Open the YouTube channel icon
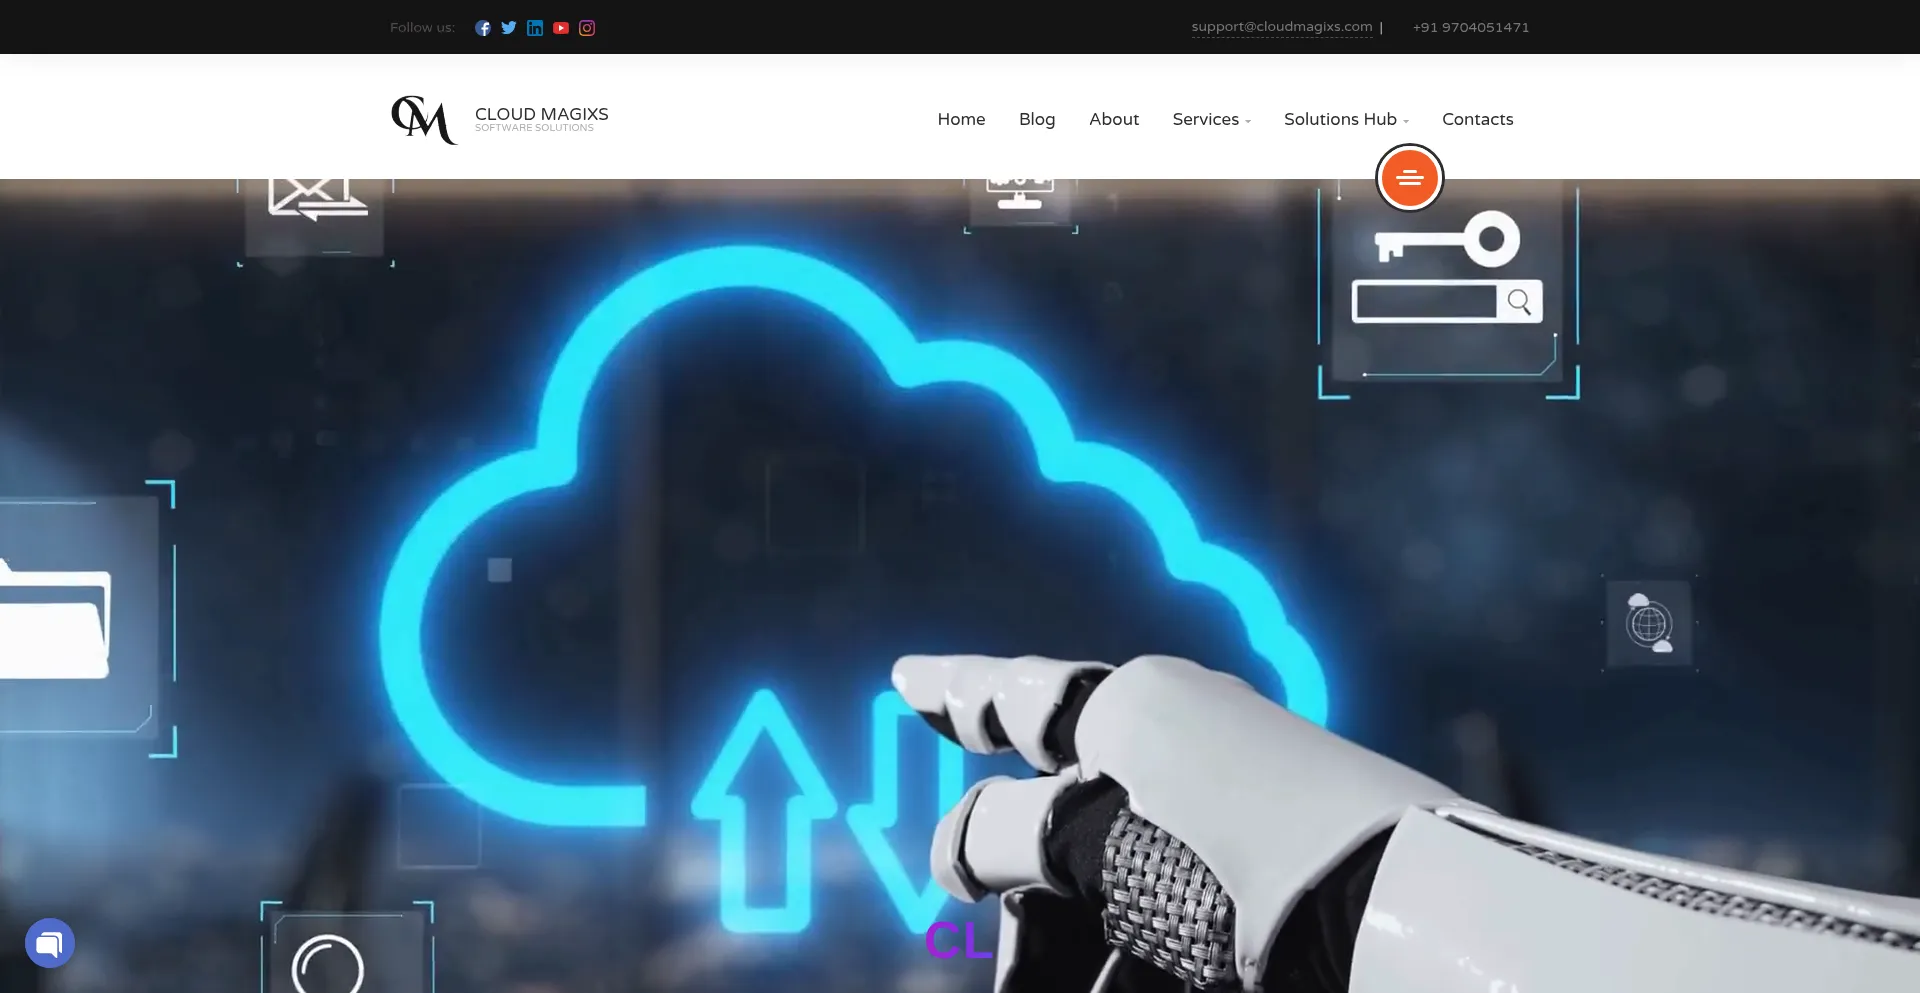1920x993 pixels. point(561,27)
